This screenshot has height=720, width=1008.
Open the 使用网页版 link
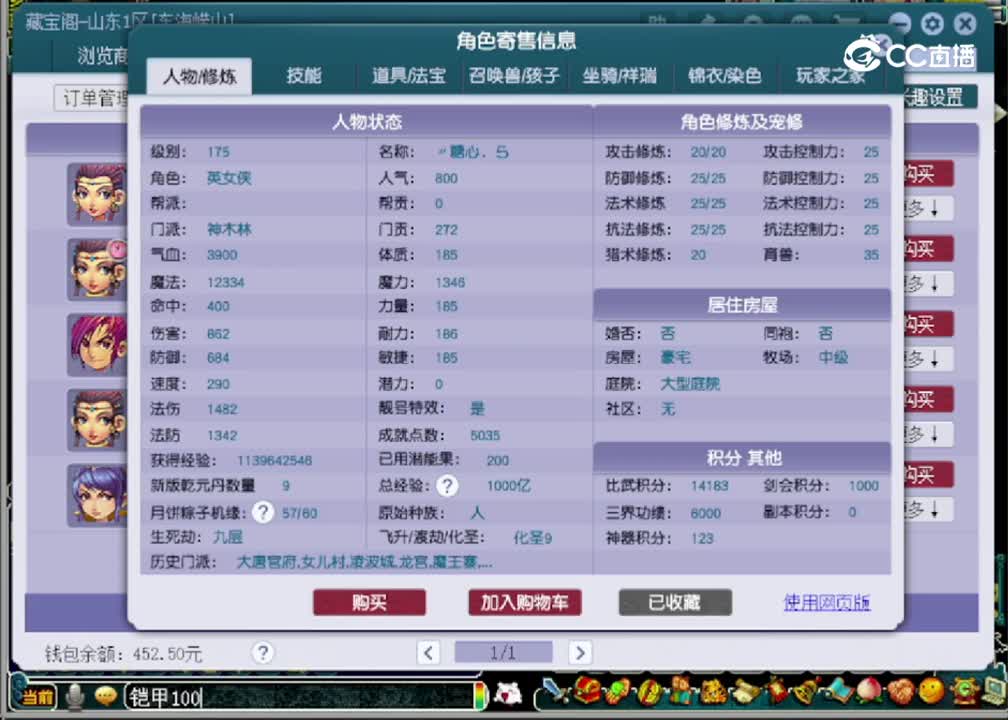coord(827,603)
